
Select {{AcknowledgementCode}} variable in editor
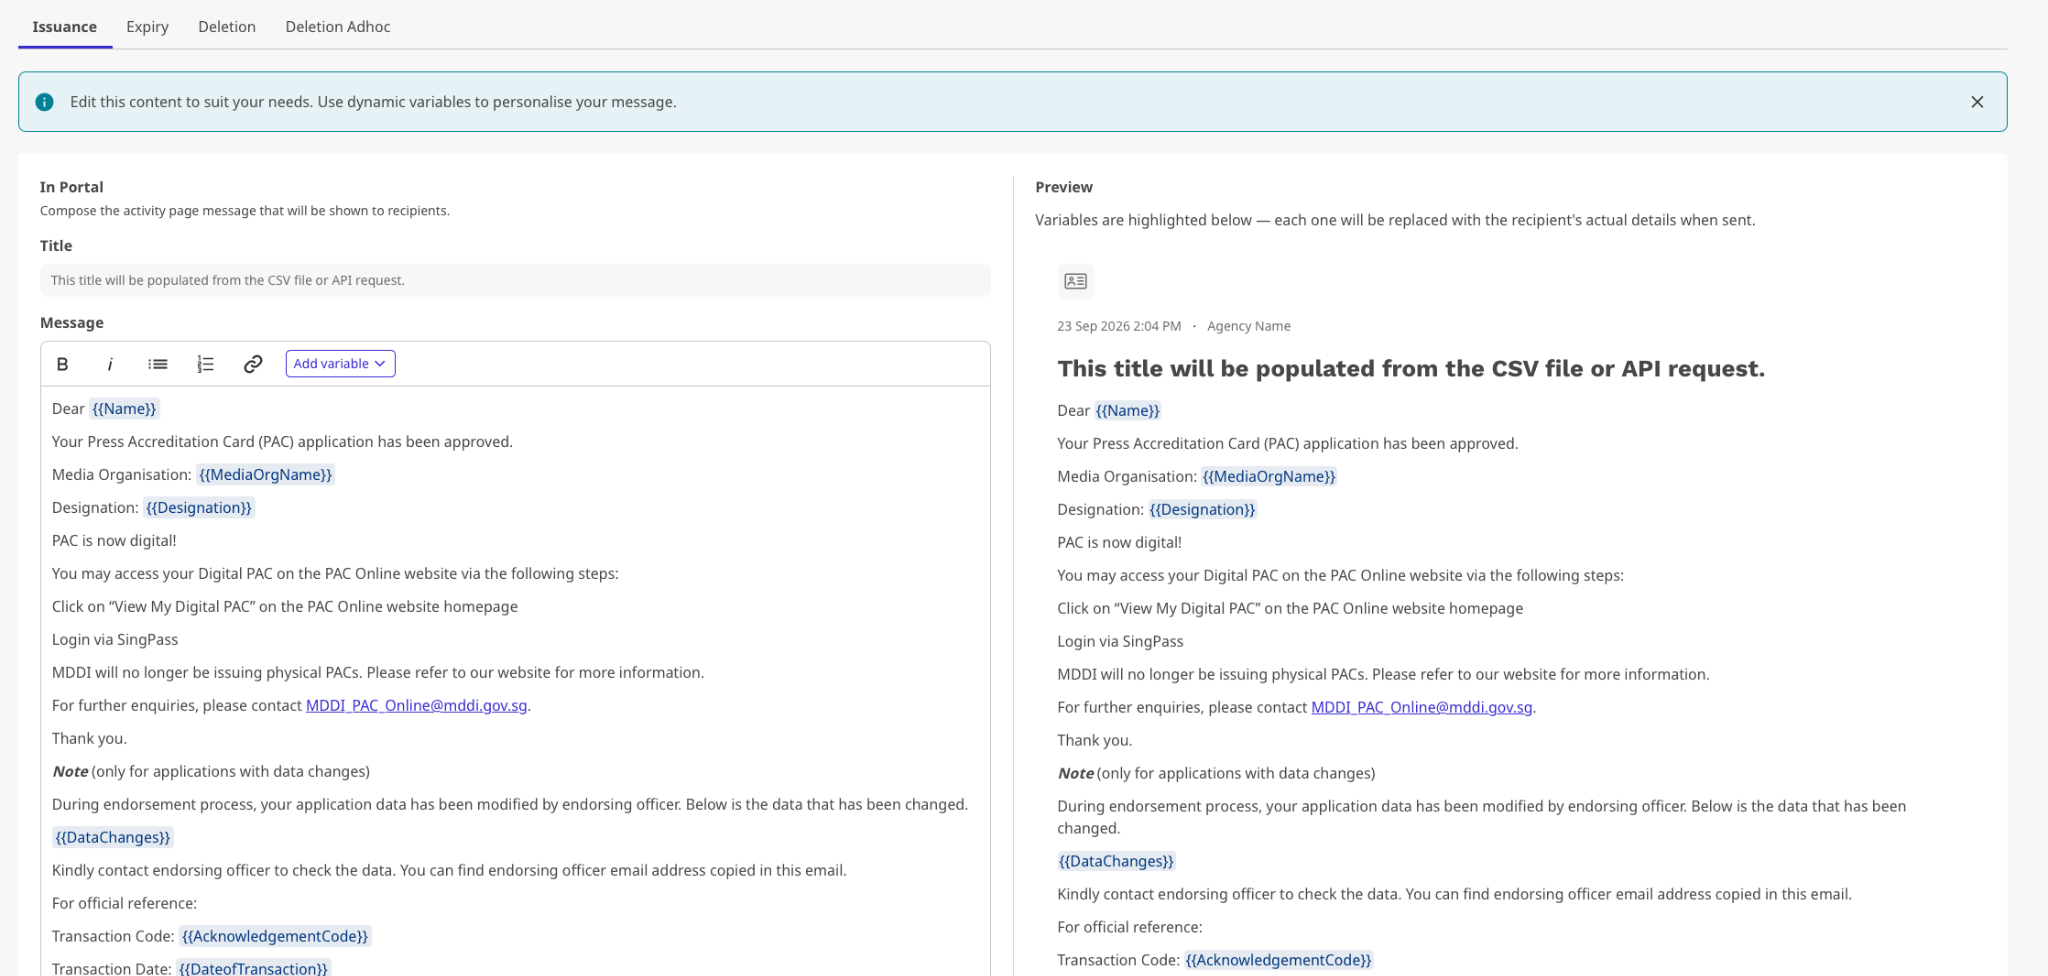[x=275, y=937]
